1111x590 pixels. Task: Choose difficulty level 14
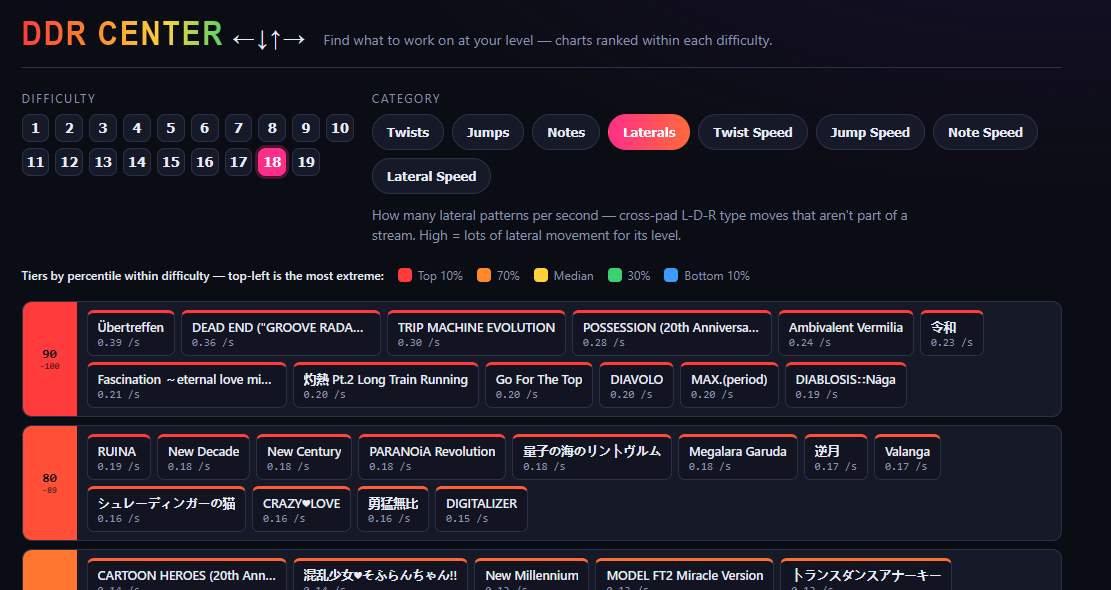point(137,162)
